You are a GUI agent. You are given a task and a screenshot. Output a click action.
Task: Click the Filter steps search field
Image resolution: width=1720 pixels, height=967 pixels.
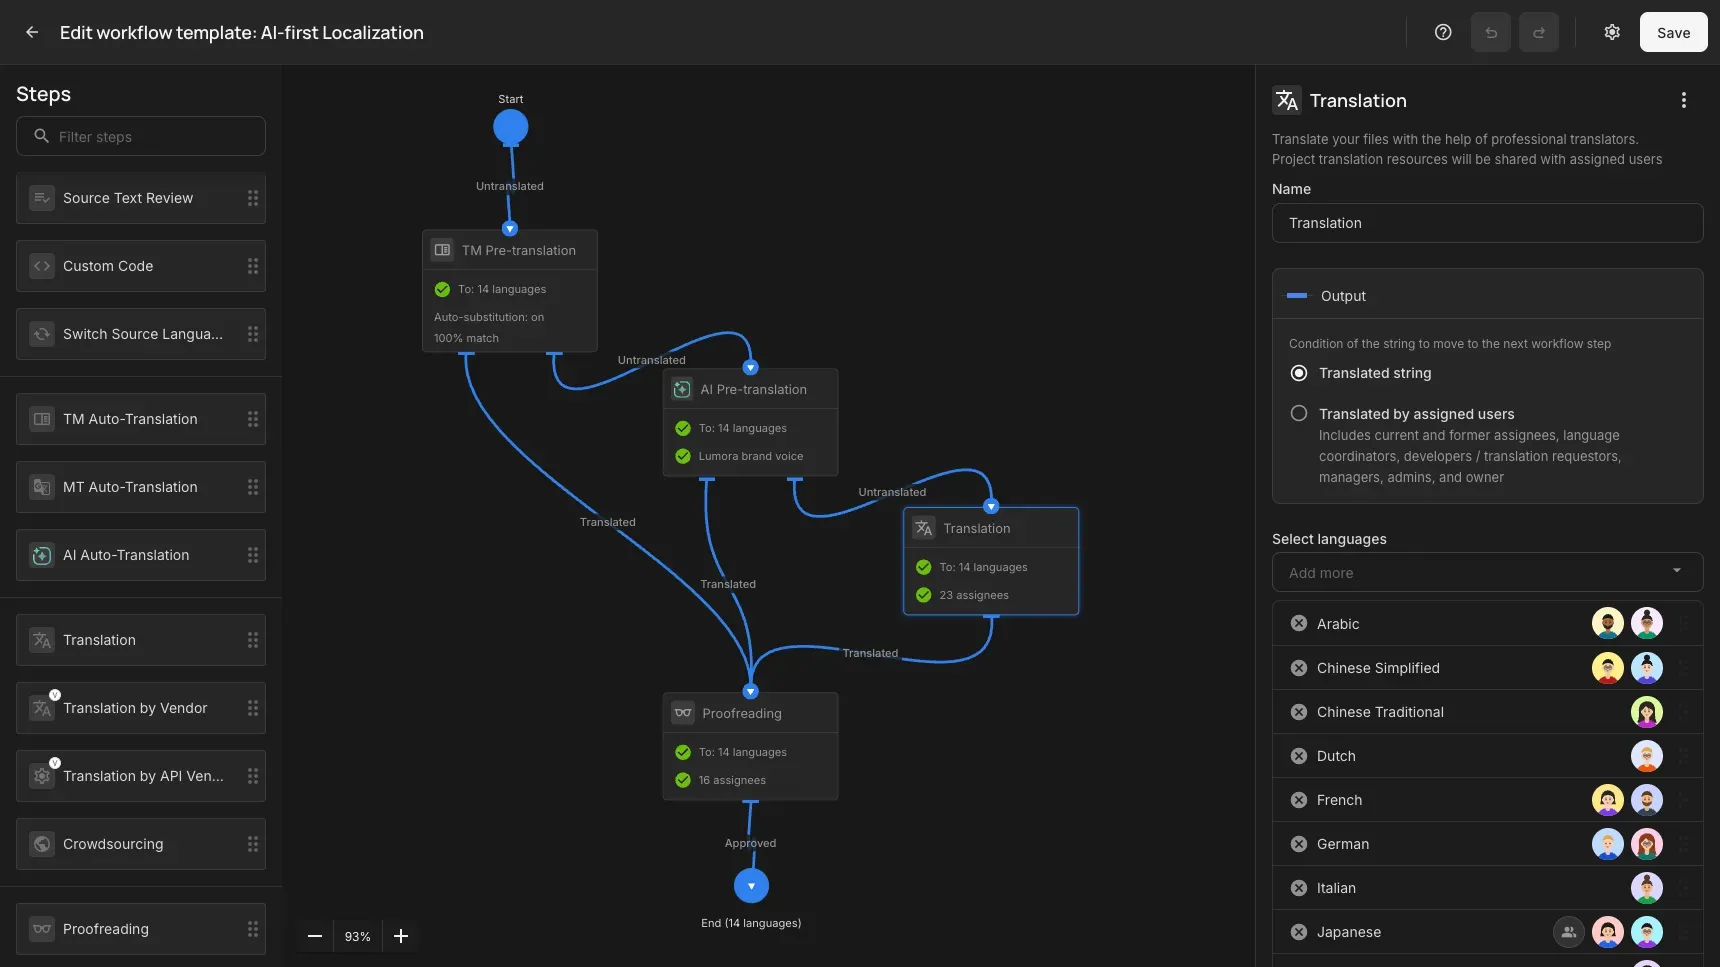(x=141, y=136)
